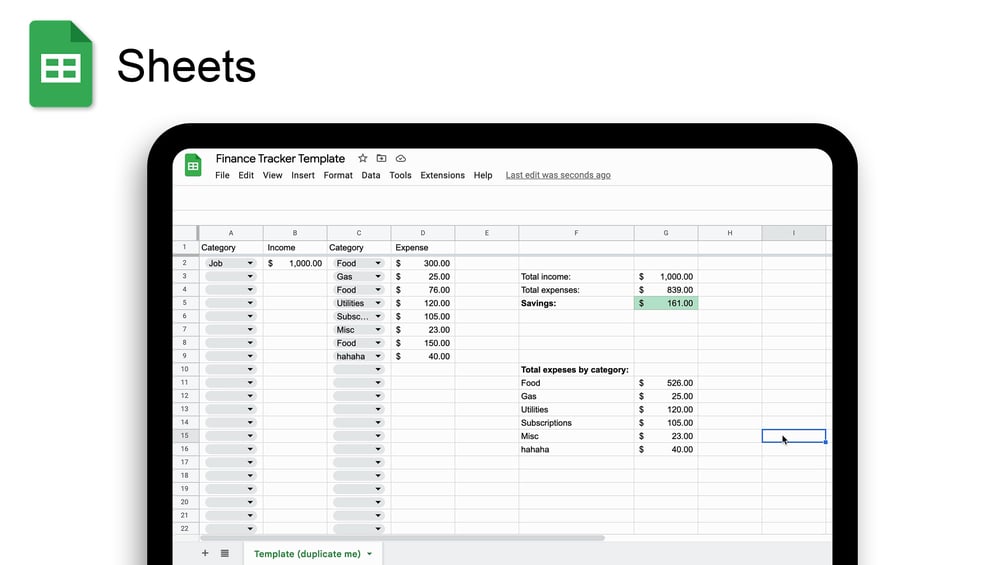Click the income value 1,000.00 in column B
1005x565 pixels.
point(295,263)
